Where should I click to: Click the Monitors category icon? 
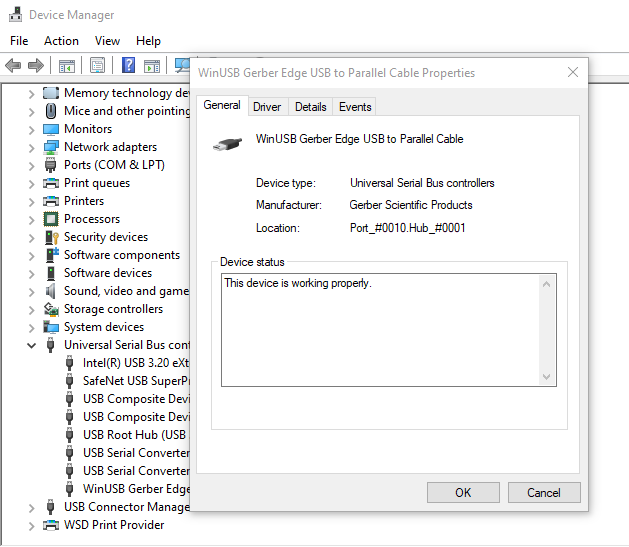coord(51,129)
